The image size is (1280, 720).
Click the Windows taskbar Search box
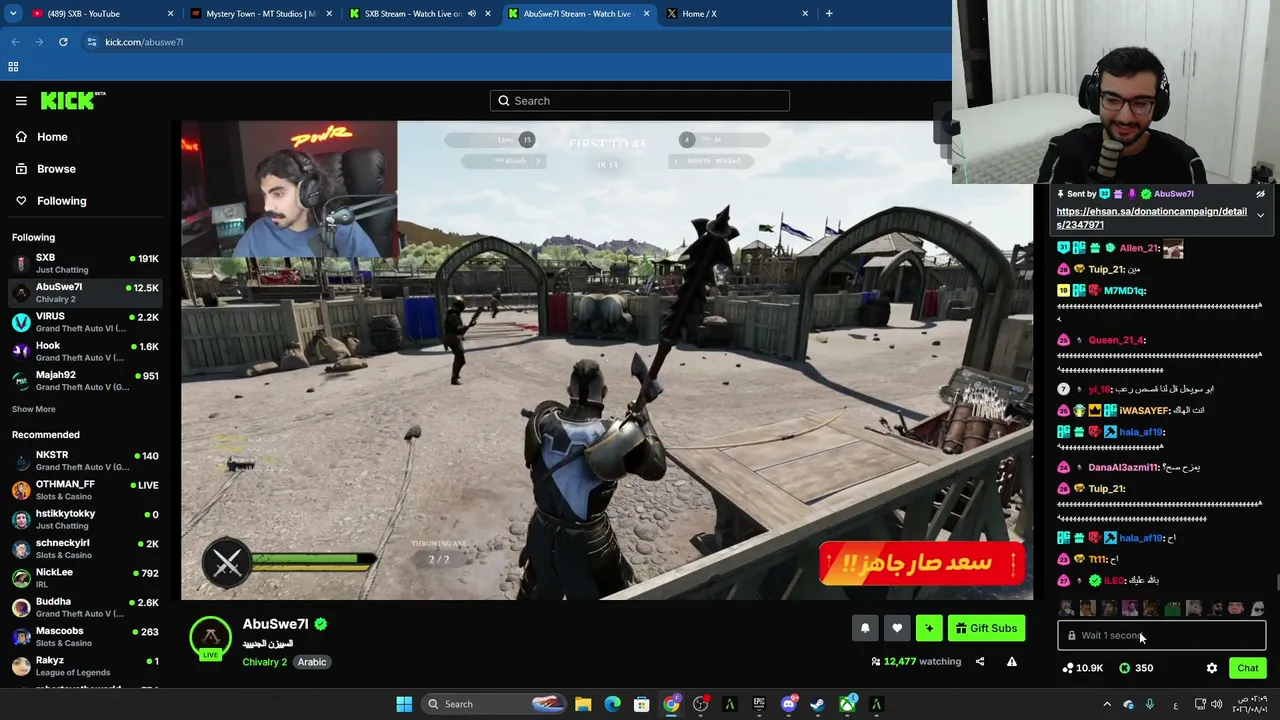tap(493, 704)
